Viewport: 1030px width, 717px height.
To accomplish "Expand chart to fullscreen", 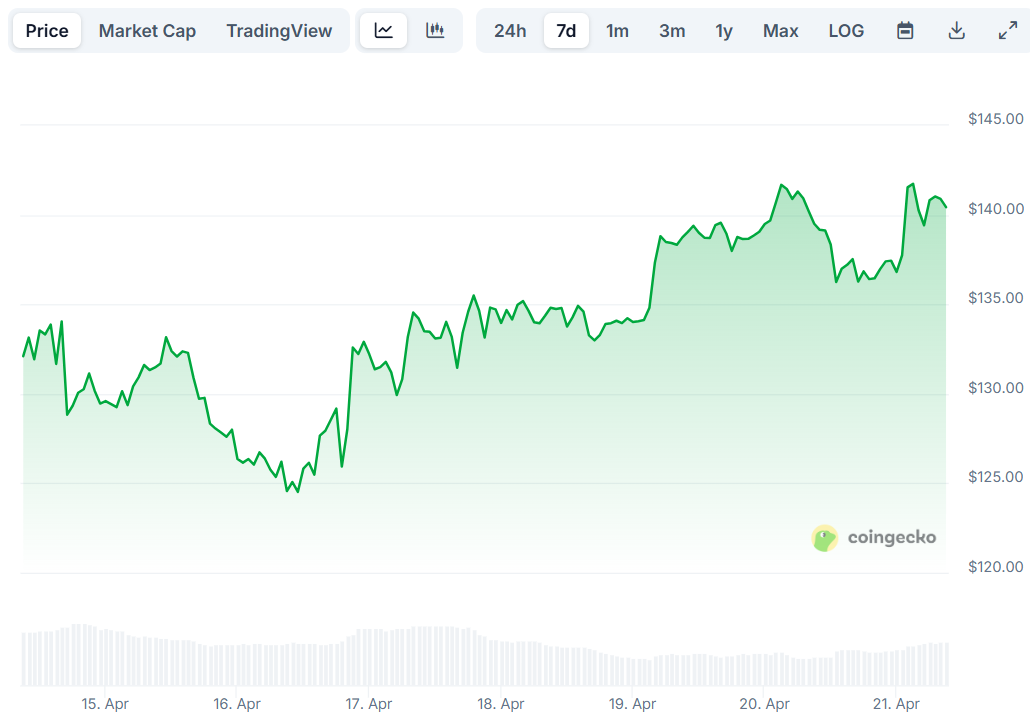I will 1008,31.
